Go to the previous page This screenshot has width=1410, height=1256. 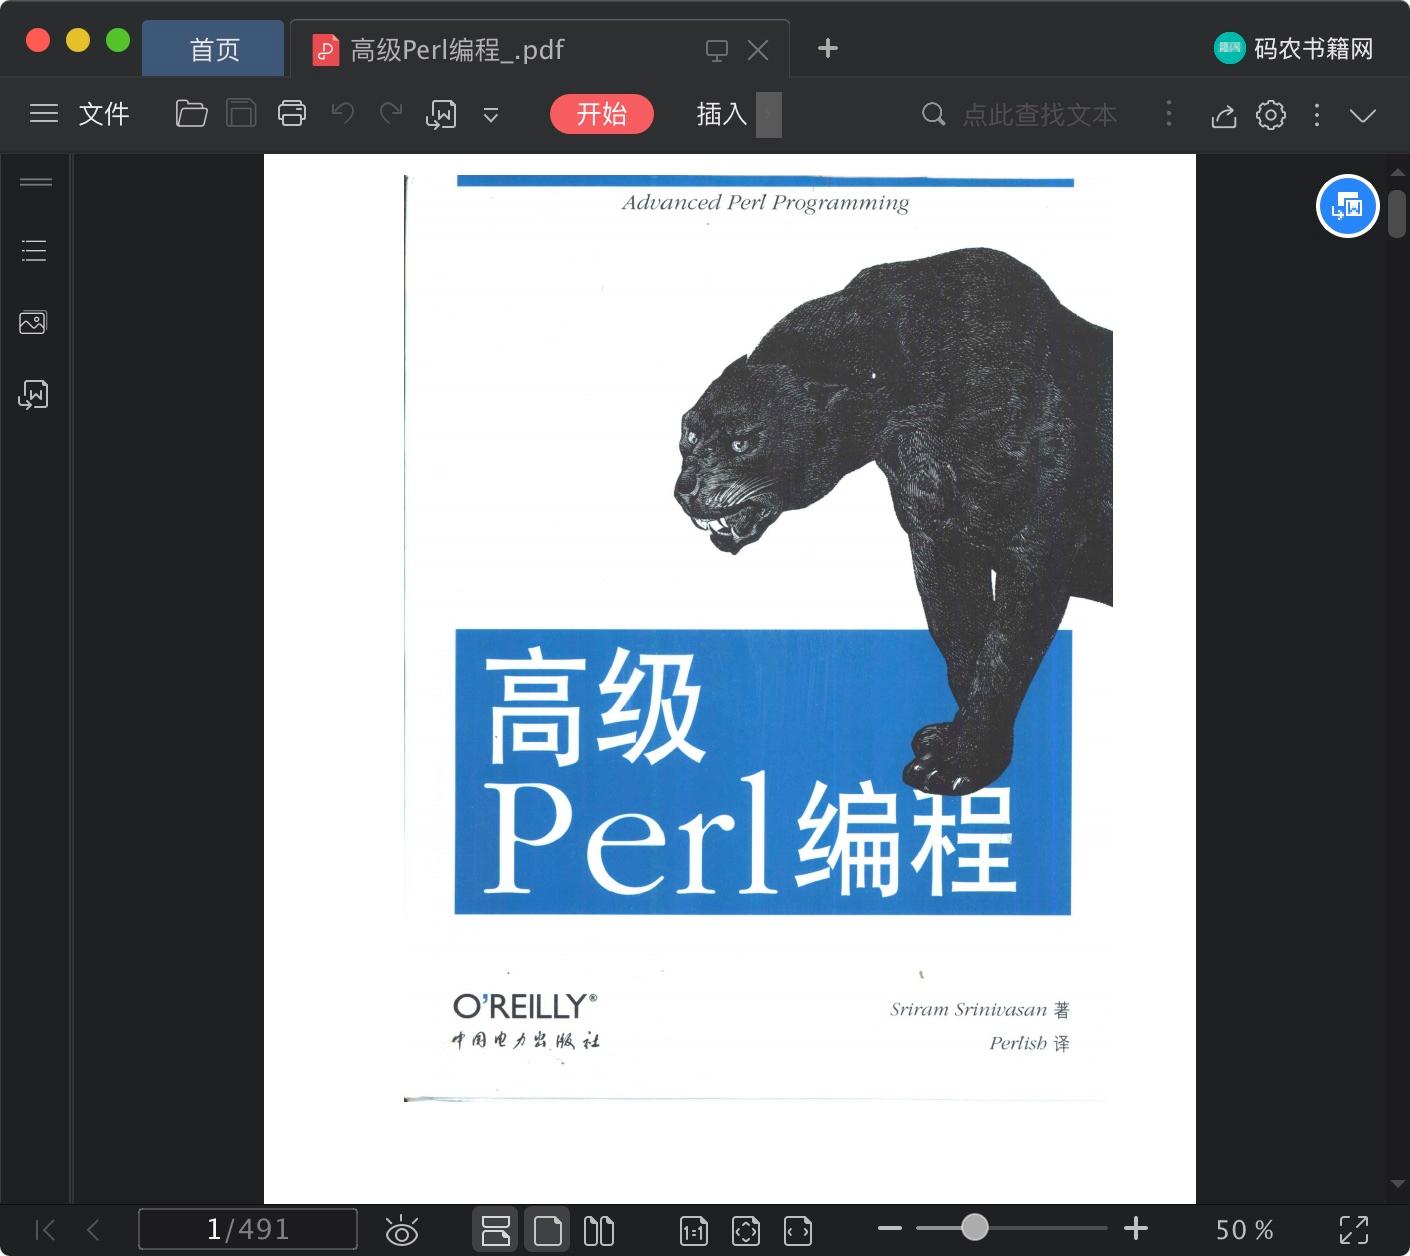(x=93, y=1229)
